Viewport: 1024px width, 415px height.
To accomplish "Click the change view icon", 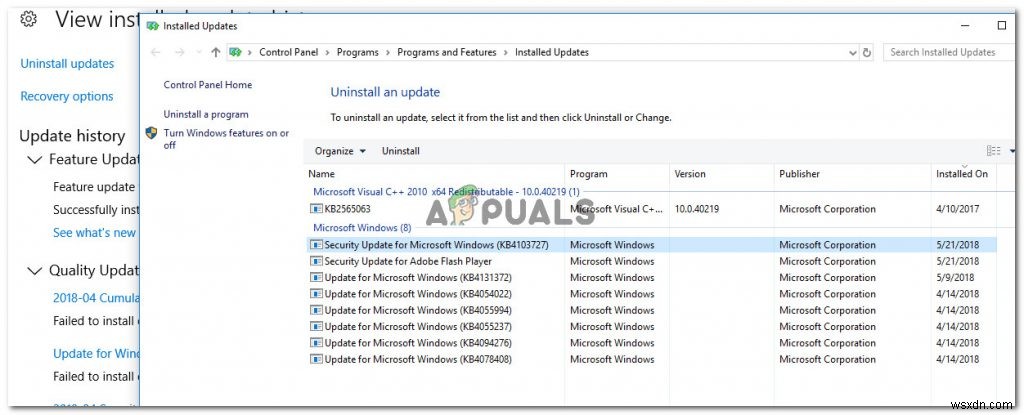I will coord(993,151).
